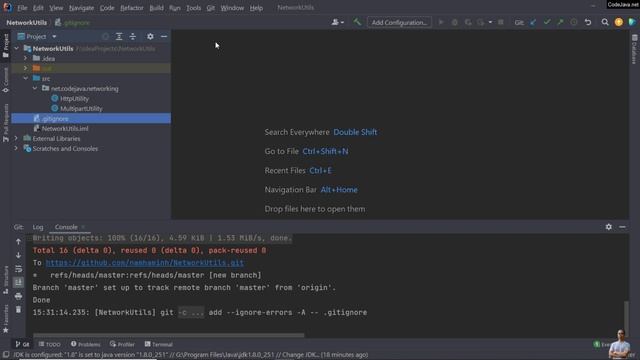640x360 pixels.
Task: Click Collapse All icon in Project panel
Action: point(133,37)
